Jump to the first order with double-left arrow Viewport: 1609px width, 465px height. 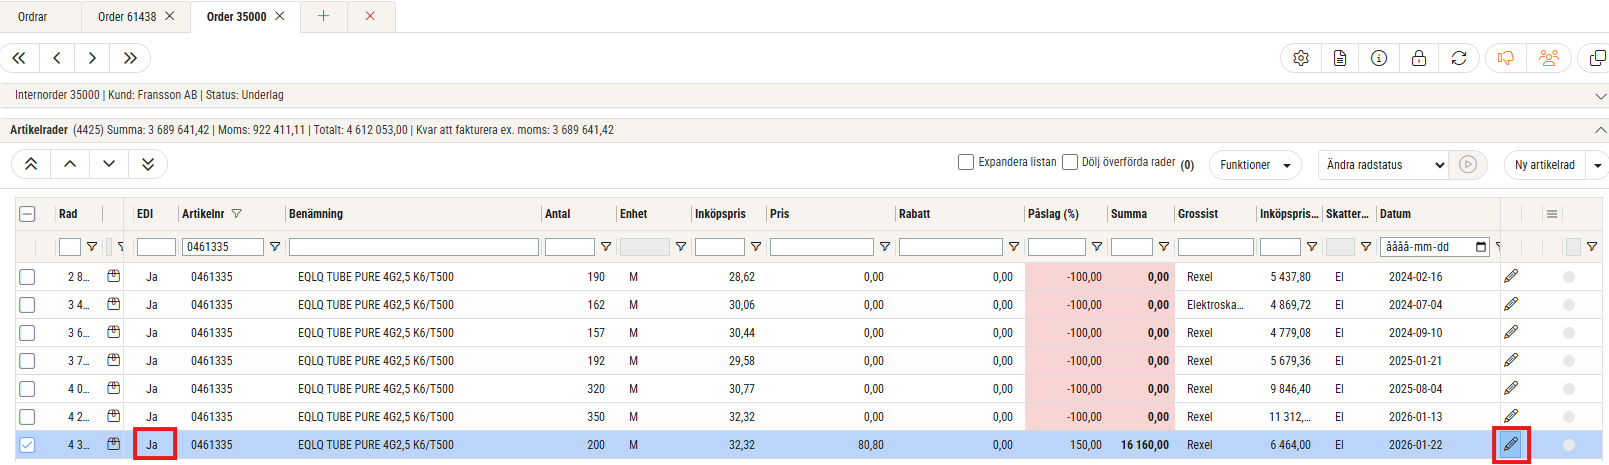(x=19, y=58)
